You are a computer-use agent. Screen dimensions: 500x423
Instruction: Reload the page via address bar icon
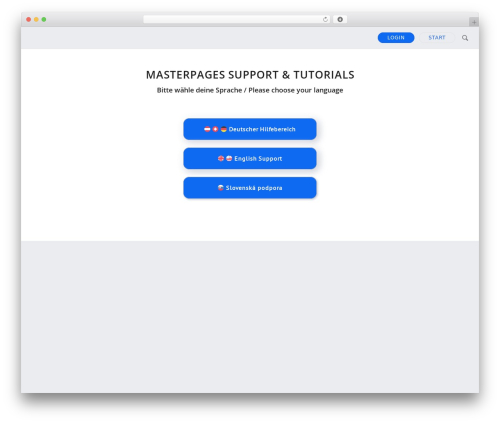[x=325, y=20]
